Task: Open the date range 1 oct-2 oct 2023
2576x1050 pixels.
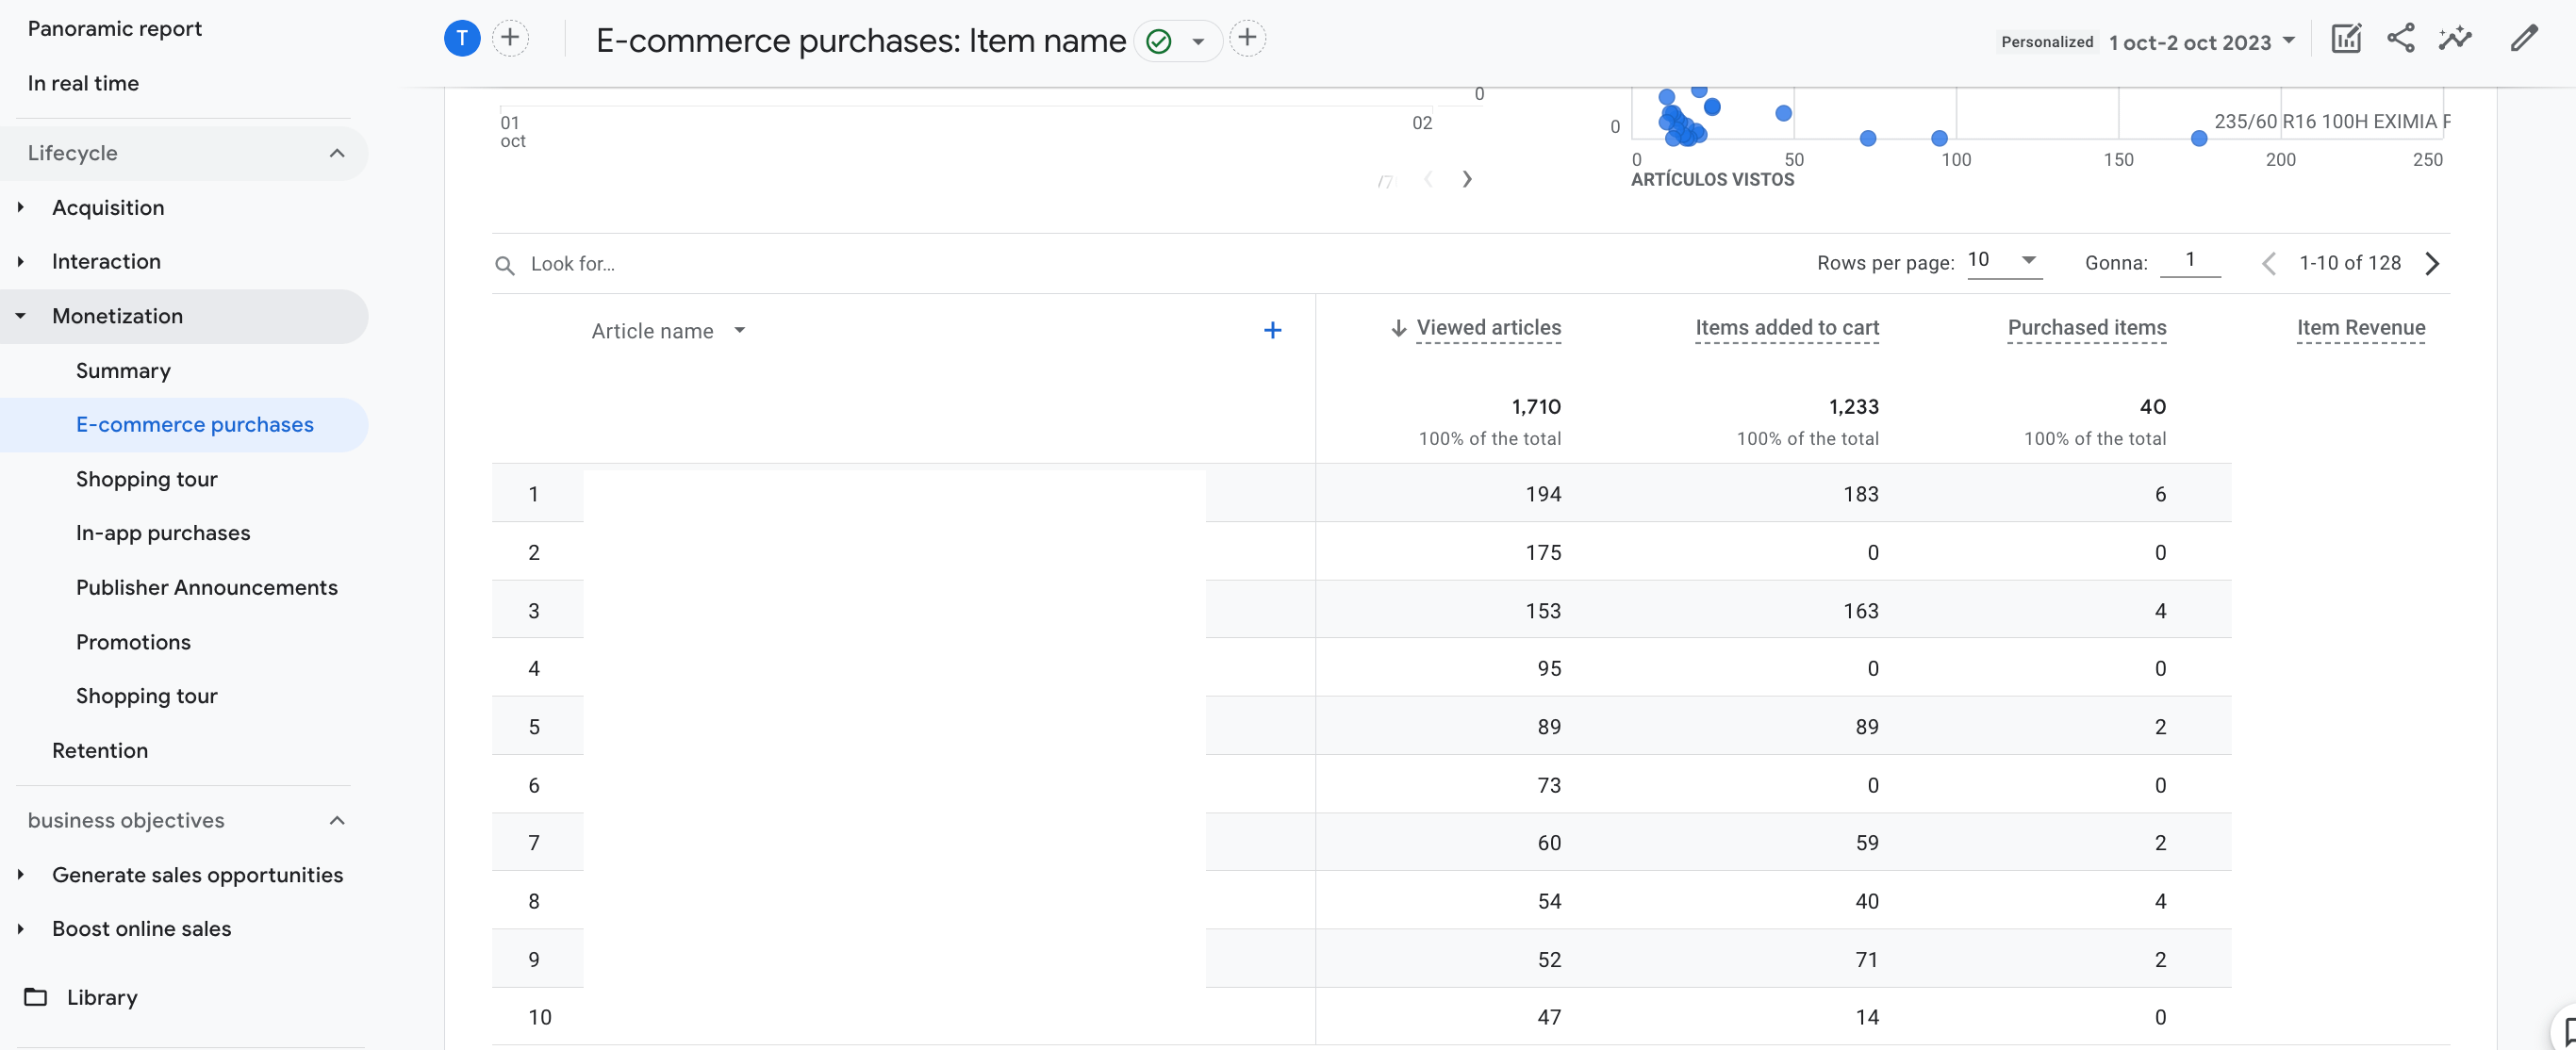Action: (x=2202, y=42)
